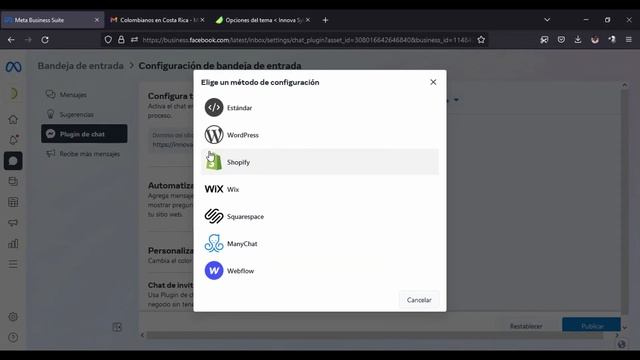Open the Meta logo home in sidebar
The height and width of the screenshot is (360, 640).
(x=13, y=67)
